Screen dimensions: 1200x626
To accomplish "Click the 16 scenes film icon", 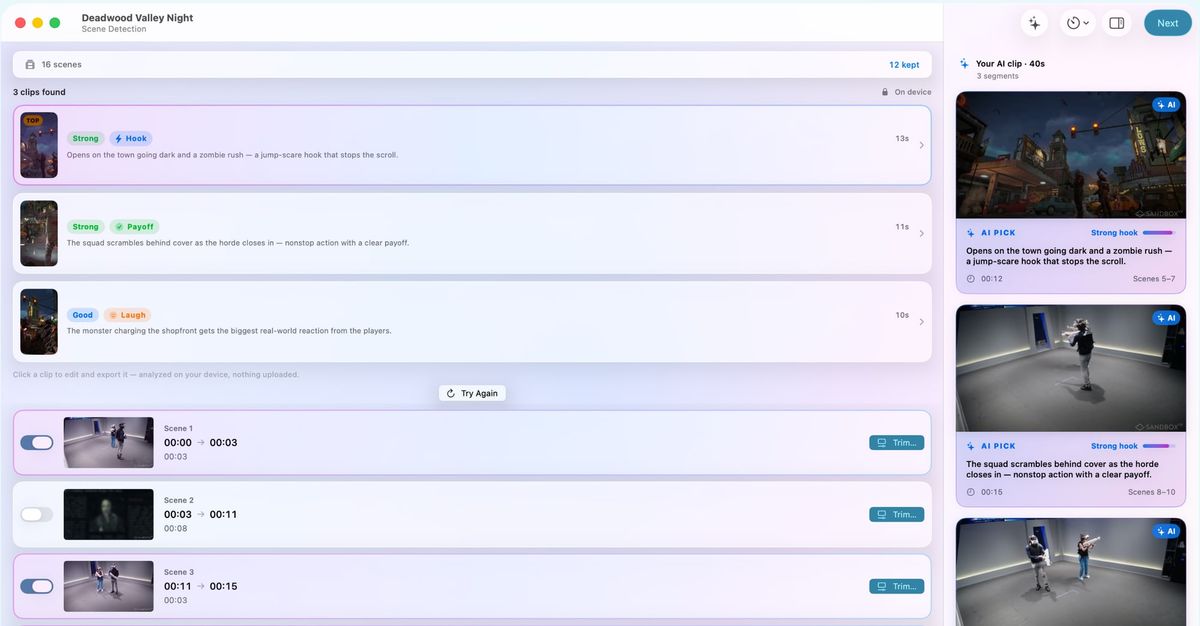I will tap(30, 64).
